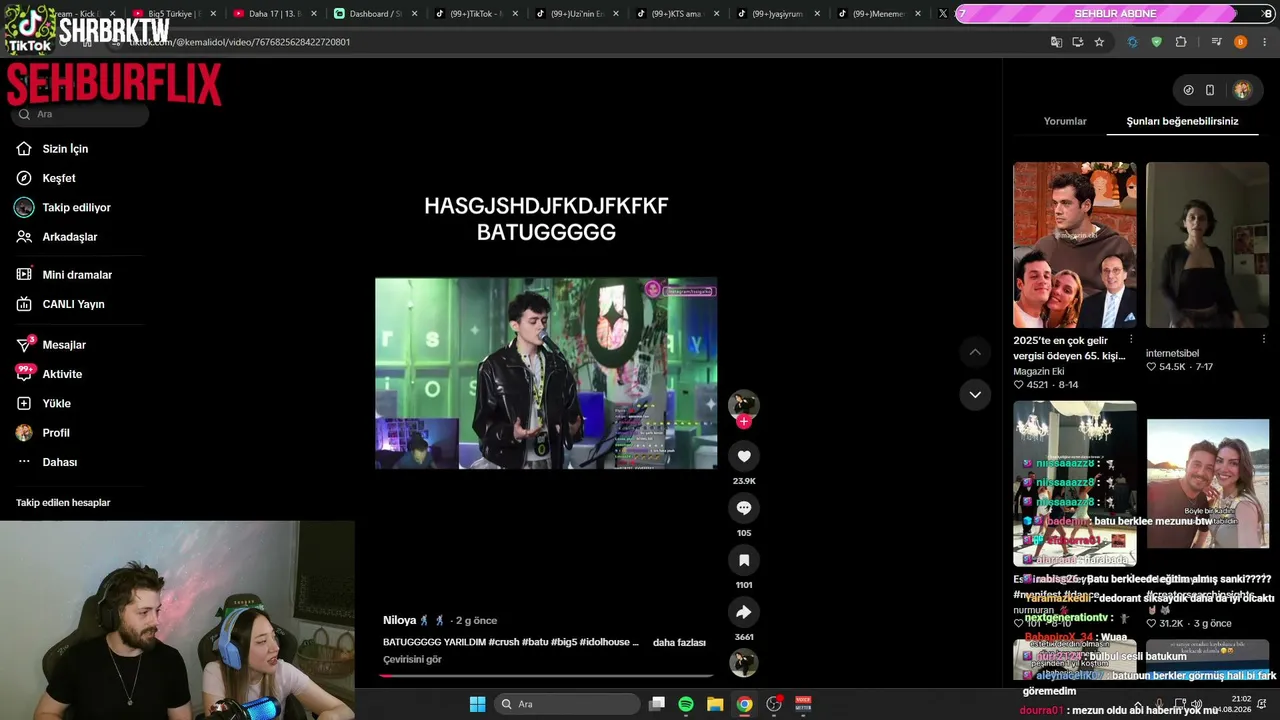Open spinning sound disc below share count
Viewport: 1280px width, 720px height.
[744, 663]
